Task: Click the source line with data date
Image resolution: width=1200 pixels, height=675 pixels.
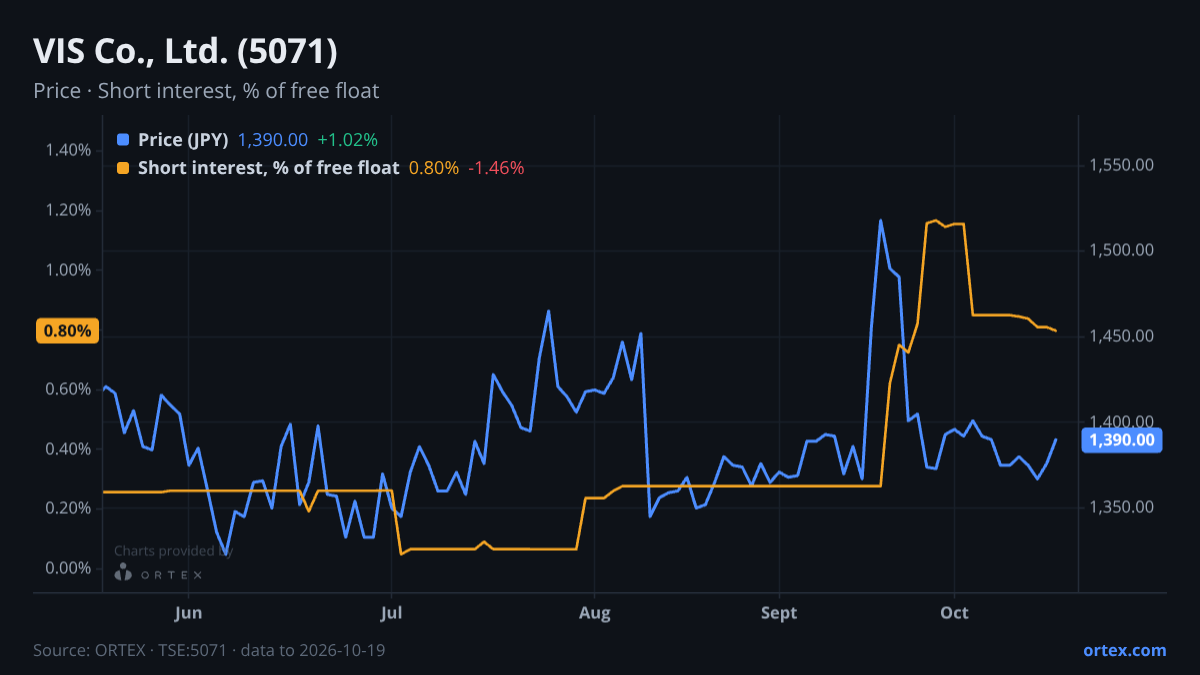Action: click(209, 650)
